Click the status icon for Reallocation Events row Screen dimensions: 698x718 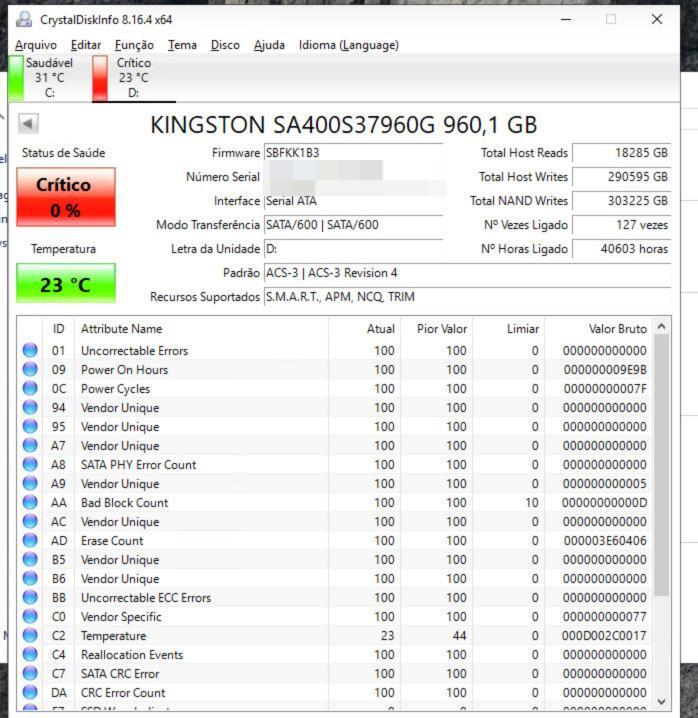coord(30,654)
